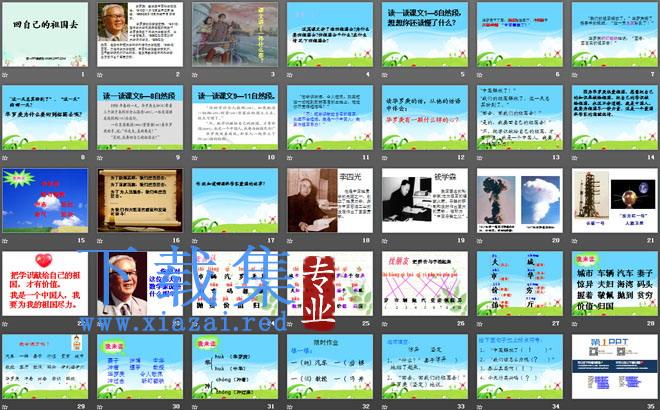The width and height of the screenshot is (660, 410).
Task: Select slide 9 titled 读一读课文6—8自然段
Action: click(x=140, y=117)
